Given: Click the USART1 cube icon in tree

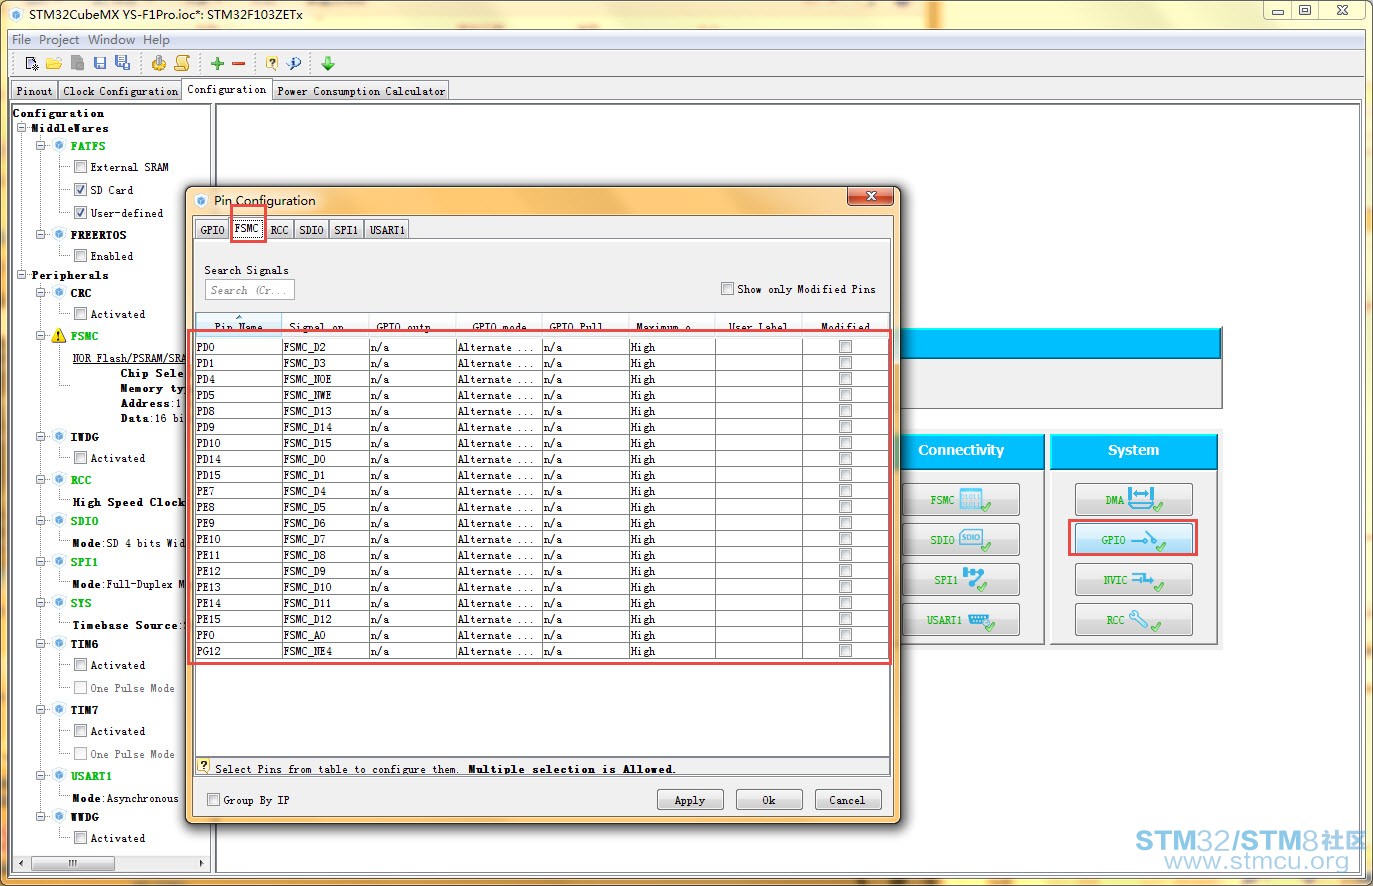Looking at the screenshot, I should point(59,776).
